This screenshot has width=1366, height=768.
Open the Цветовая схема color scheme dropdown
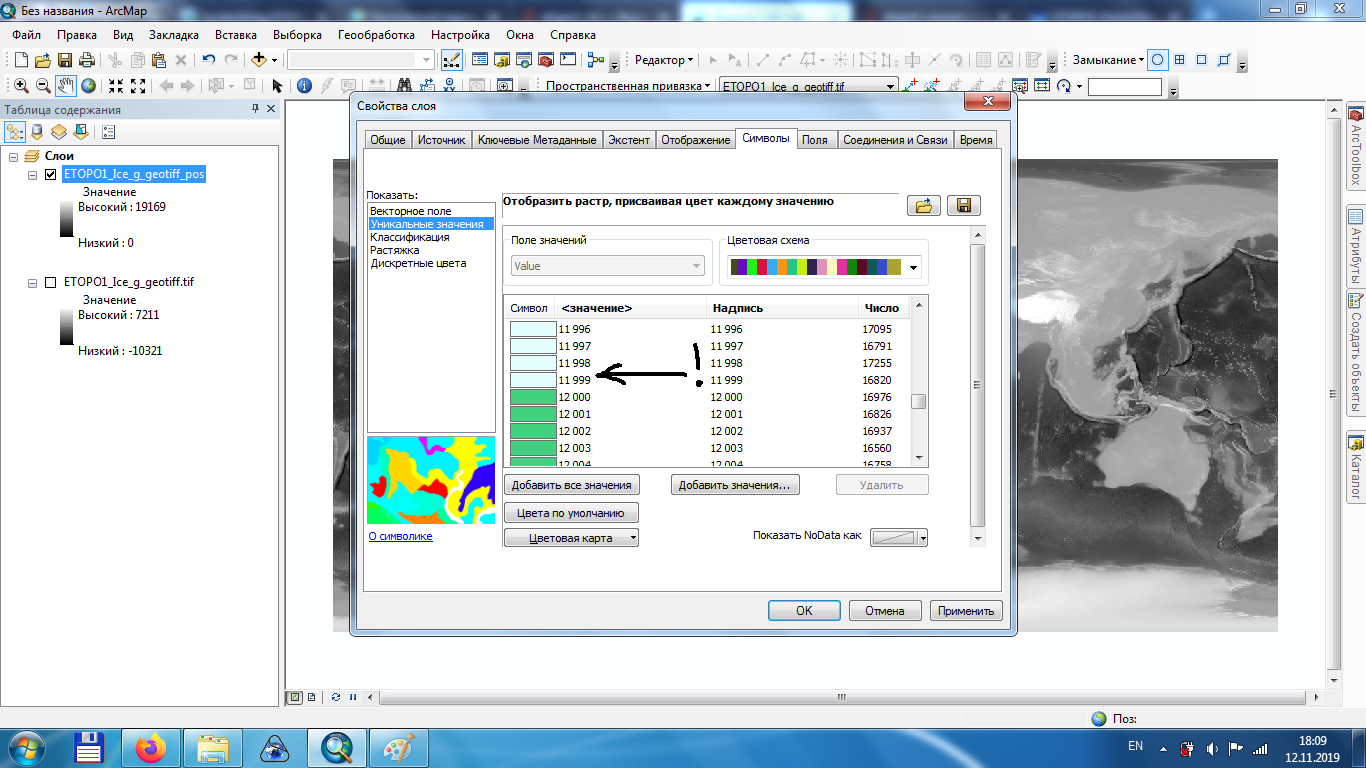coord(913,267)
